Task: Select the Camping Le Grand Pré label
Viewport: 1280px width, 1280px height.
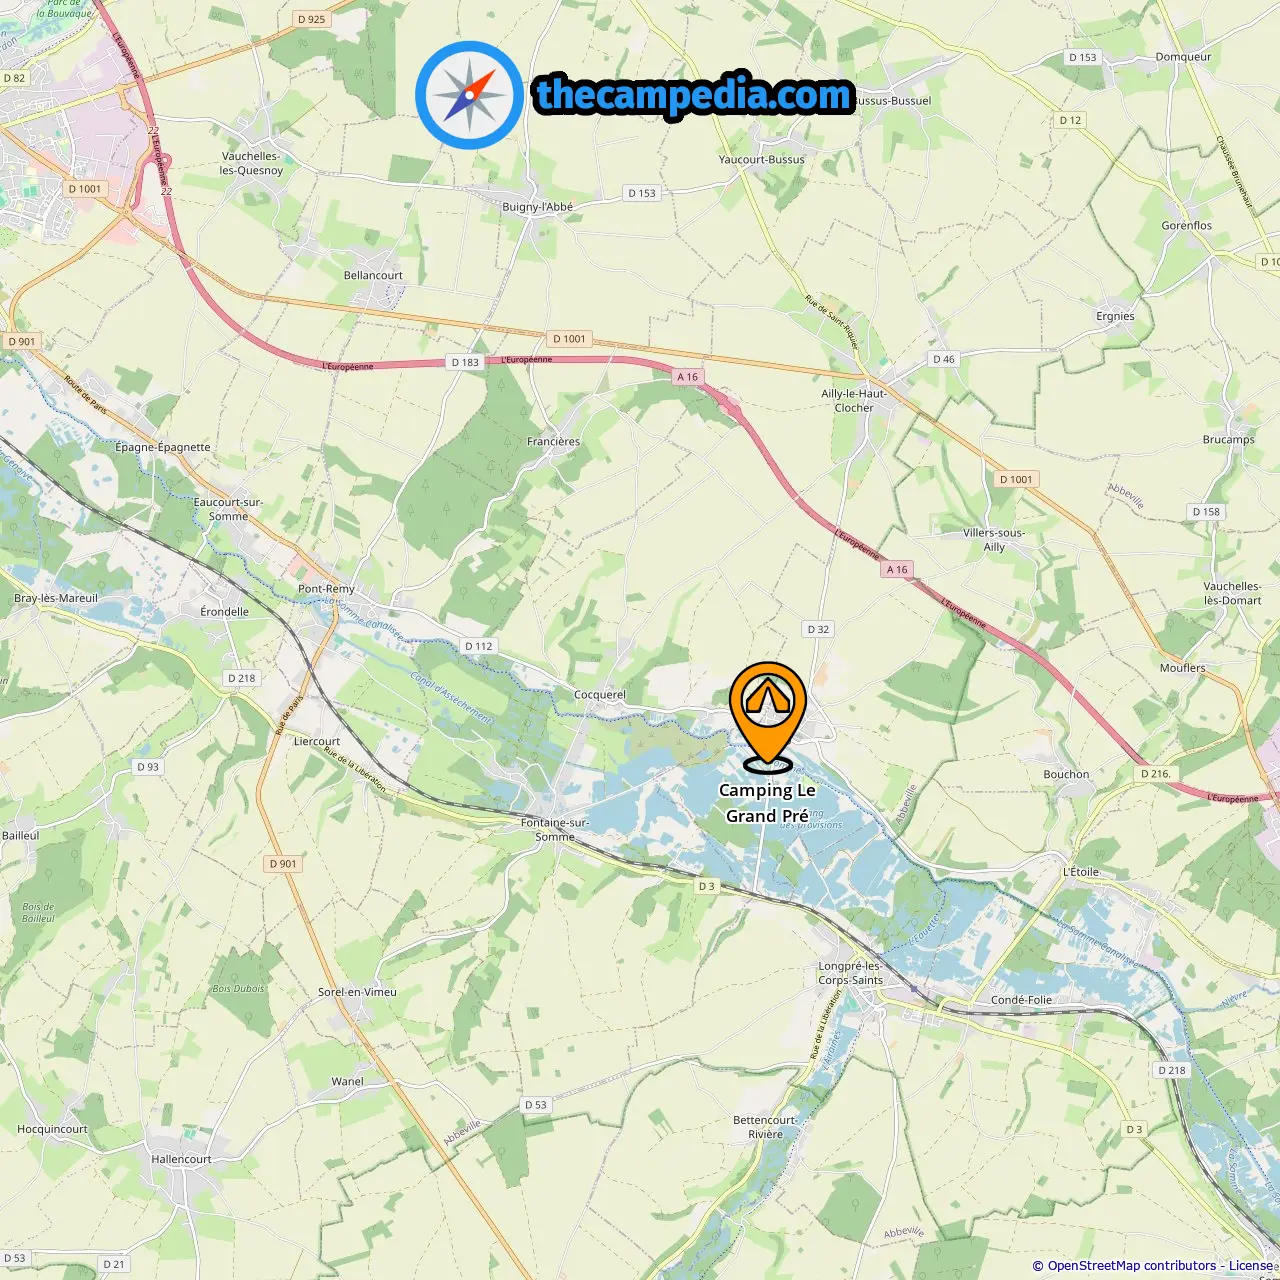Action: pos(767,803)
